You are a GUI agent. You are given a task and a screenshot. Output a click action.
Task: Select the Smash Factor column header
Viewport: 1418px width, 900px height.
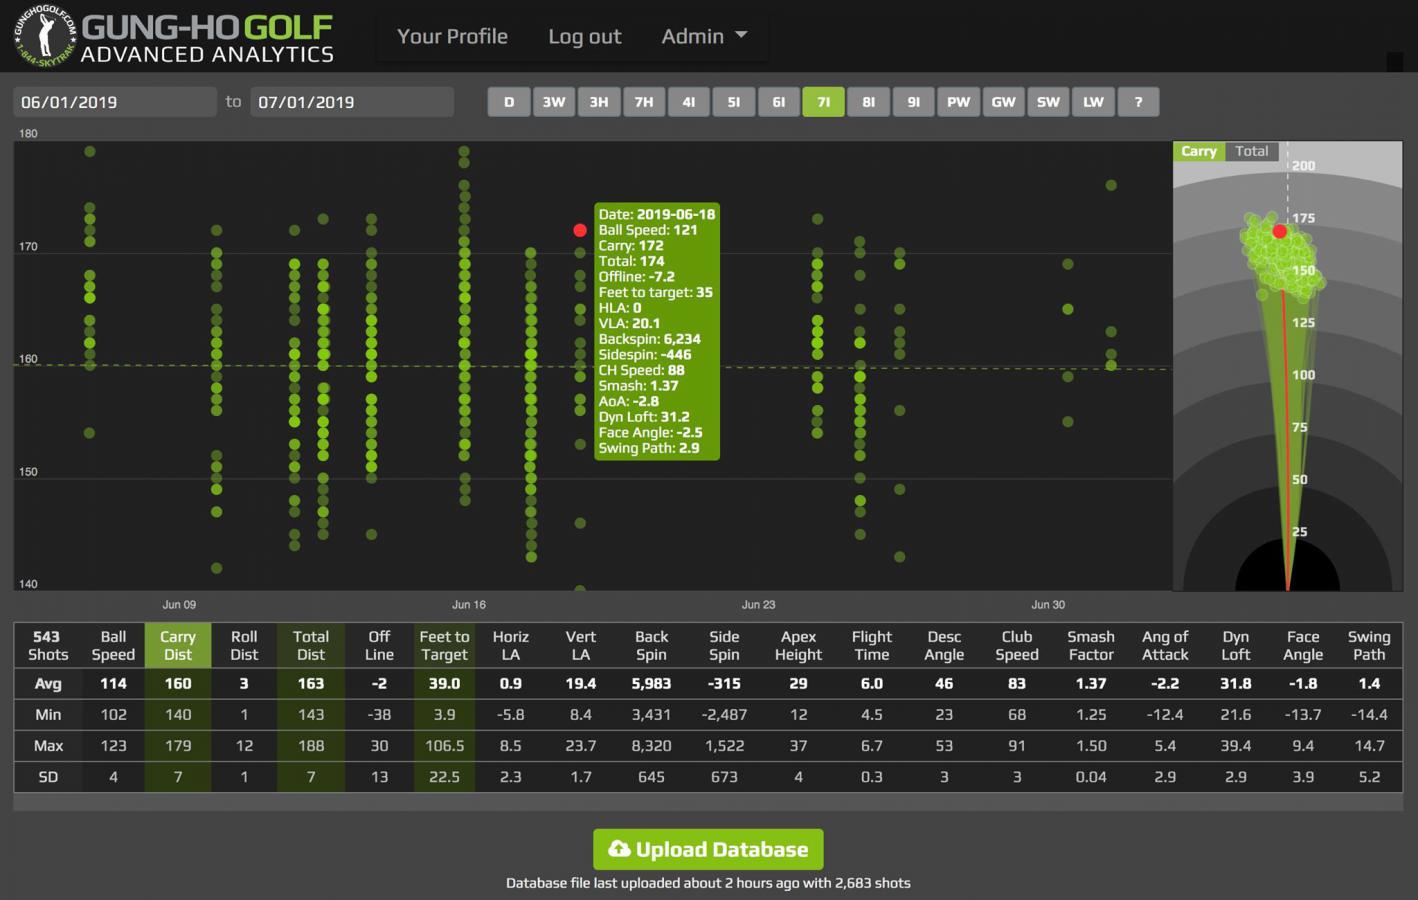[x=1091, y=645]
